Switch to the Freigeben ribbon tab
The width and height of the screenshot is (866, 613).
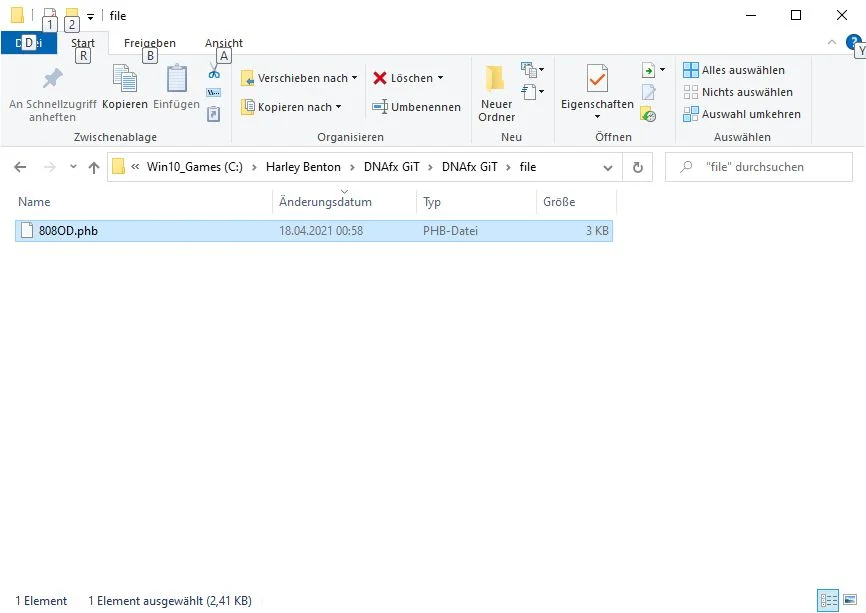pyautogui.click(x=150, y=43)
